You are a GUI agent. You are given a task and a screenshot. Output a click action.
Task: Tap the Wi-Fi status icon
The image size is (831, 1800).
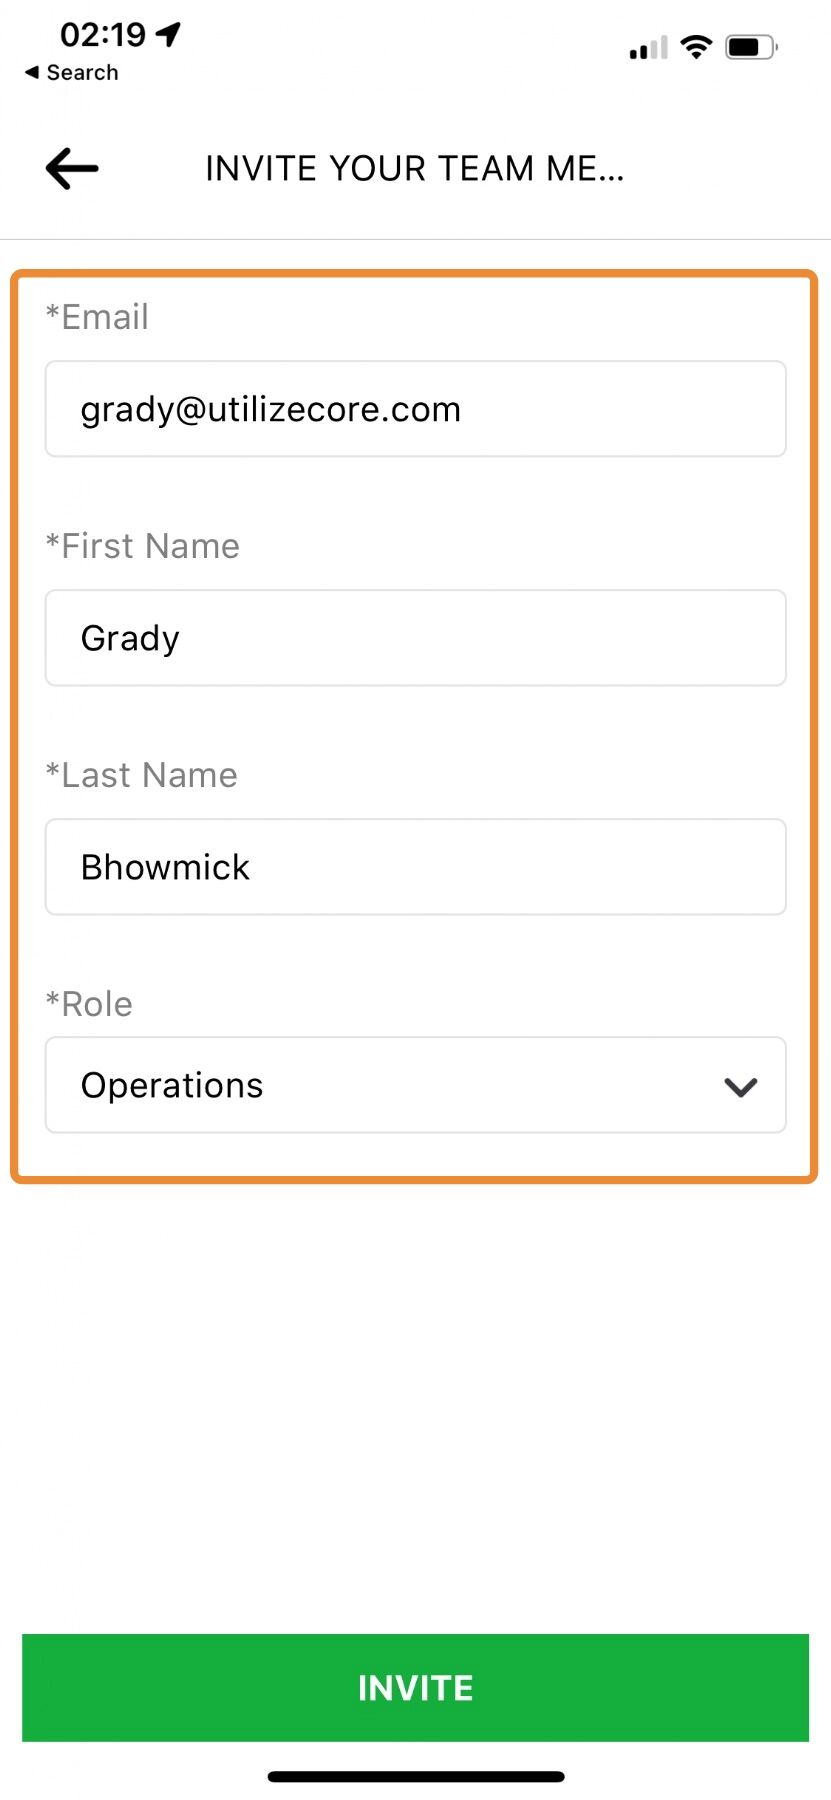coord(695,46)
